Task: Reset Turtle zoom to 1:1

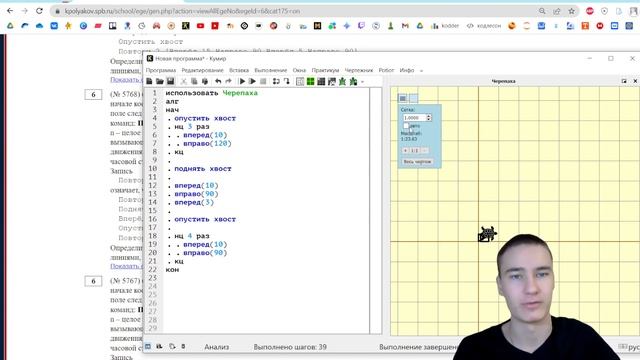Action: click(415, 151)
